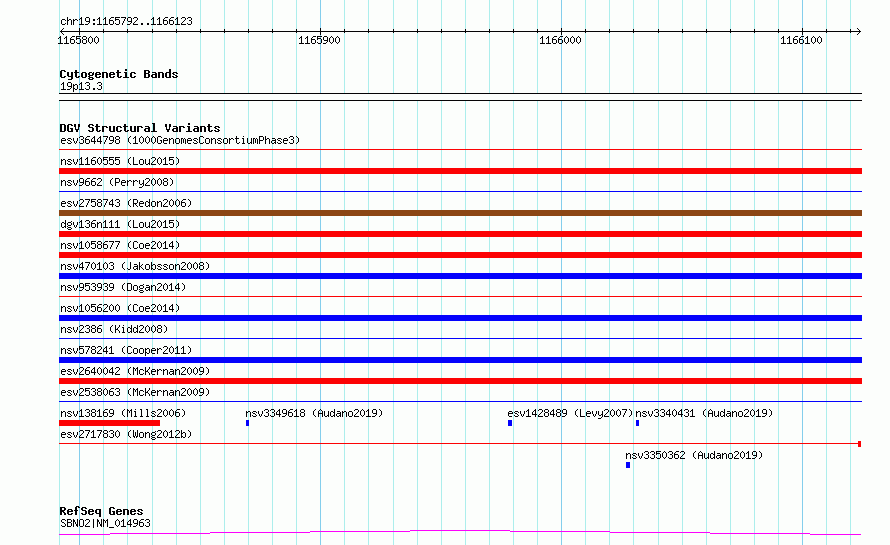890x545 pixels.
Task: Click the red bar of esv2640042
Action: coord(460,381)
